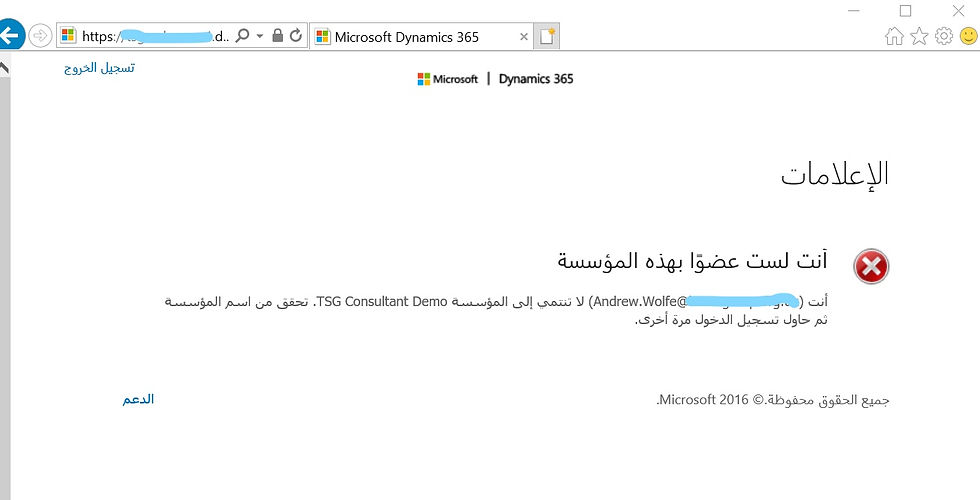Screen dimensions: 980x500
Task: Click the smiley feedback icon
Action: [968, 36]
